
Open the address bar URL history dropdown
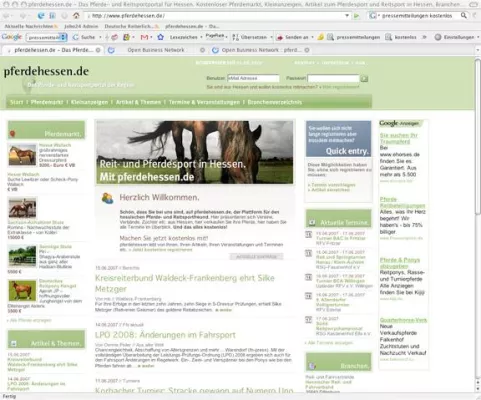coord(347,16)
